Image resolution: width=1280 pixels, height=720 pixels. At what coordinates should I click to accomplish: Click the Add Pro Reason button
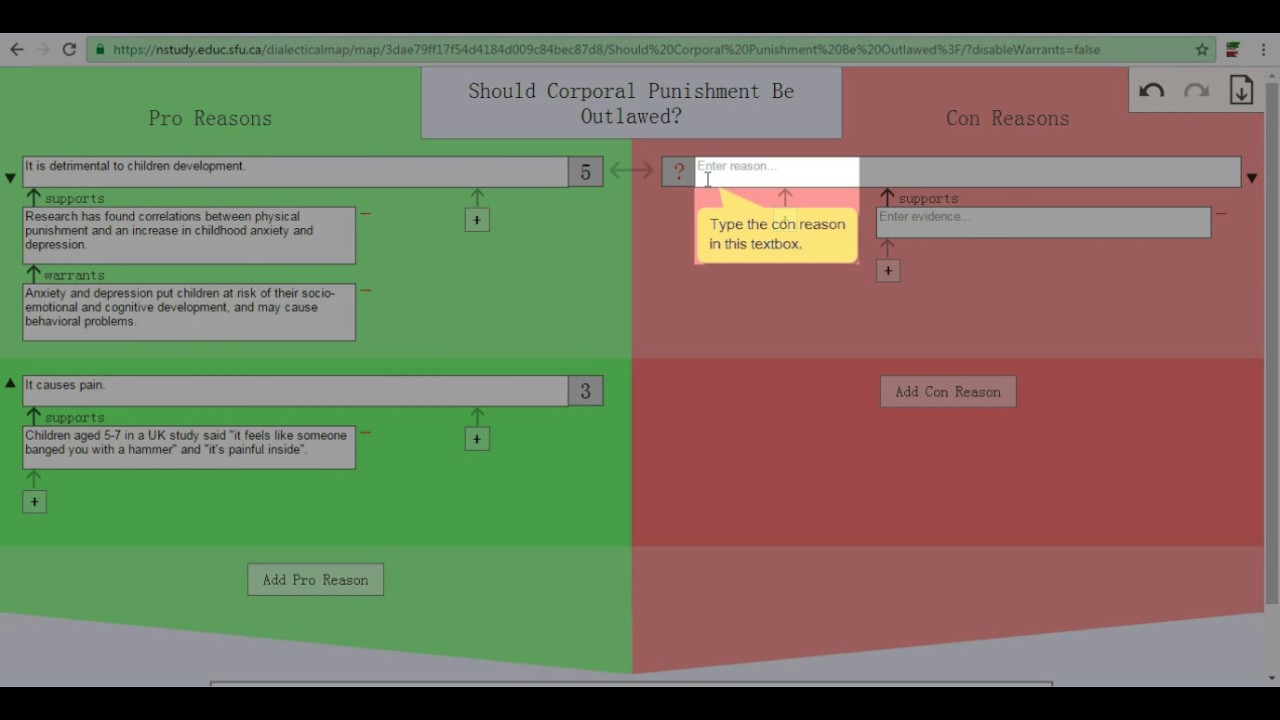click(x=315, y=580)
